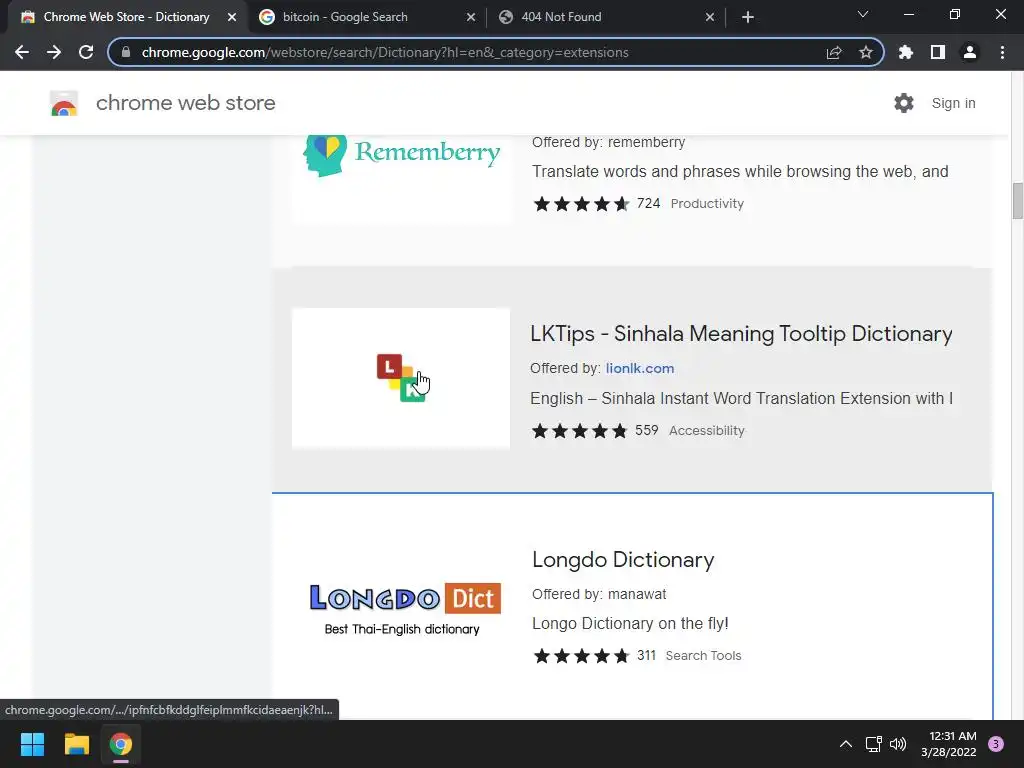
Task: Click the 724 review count
Action: click(648, 204)
